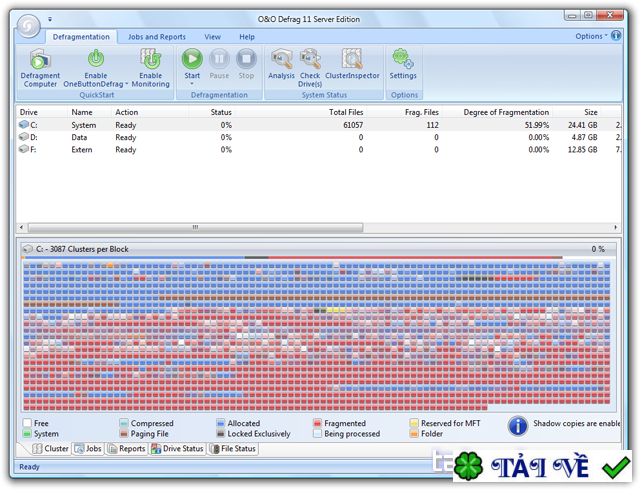The height and width of the screenshot is (490, 640).
Task: Open the Settings gear icon
Action: pos(403,61)
